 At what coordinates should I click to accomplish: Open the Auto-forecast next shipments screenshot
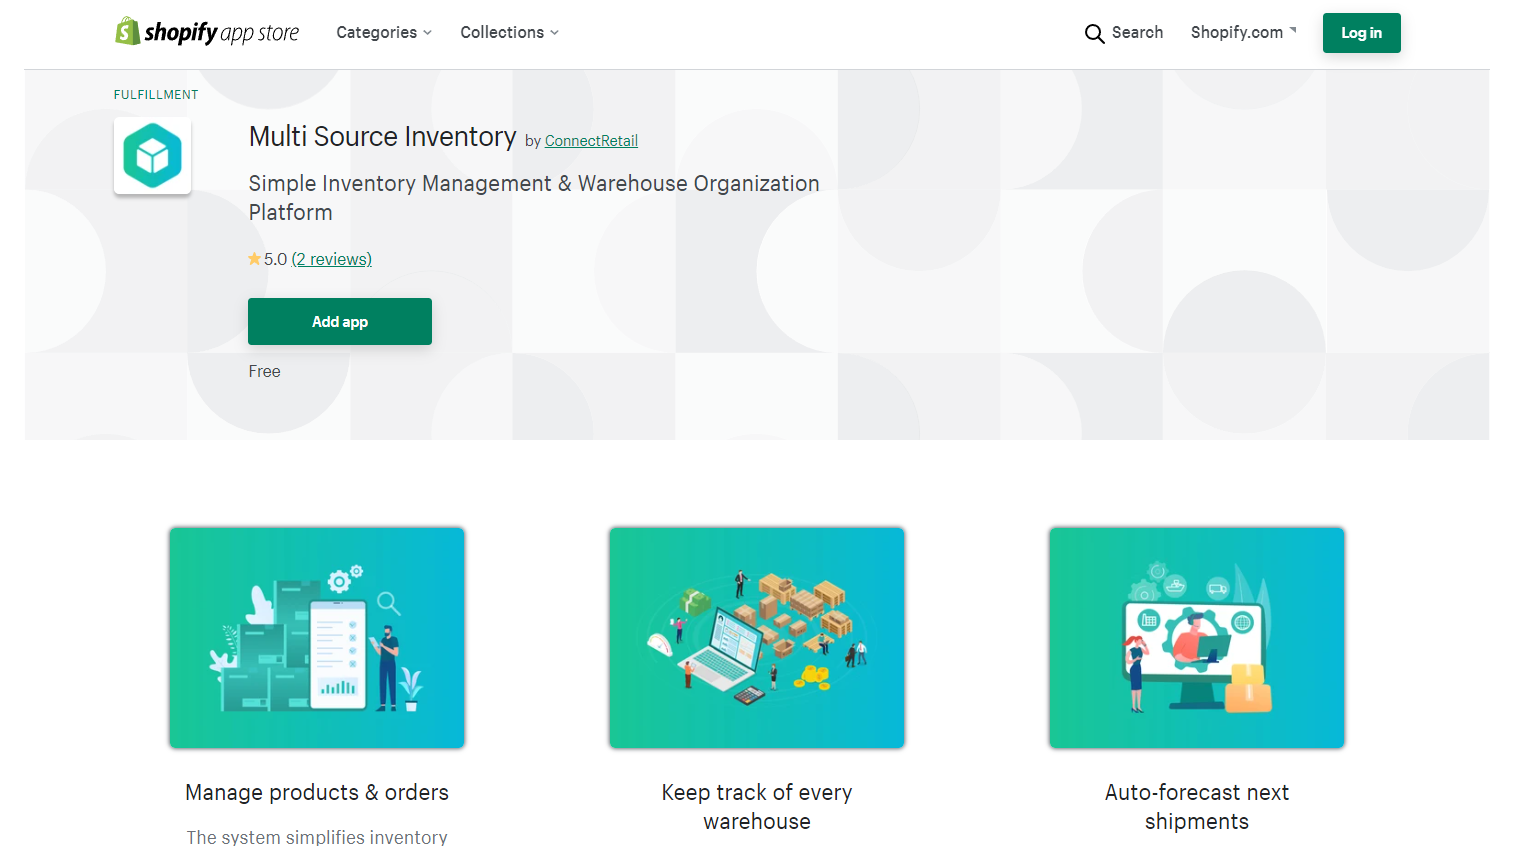click(1196, 637)
